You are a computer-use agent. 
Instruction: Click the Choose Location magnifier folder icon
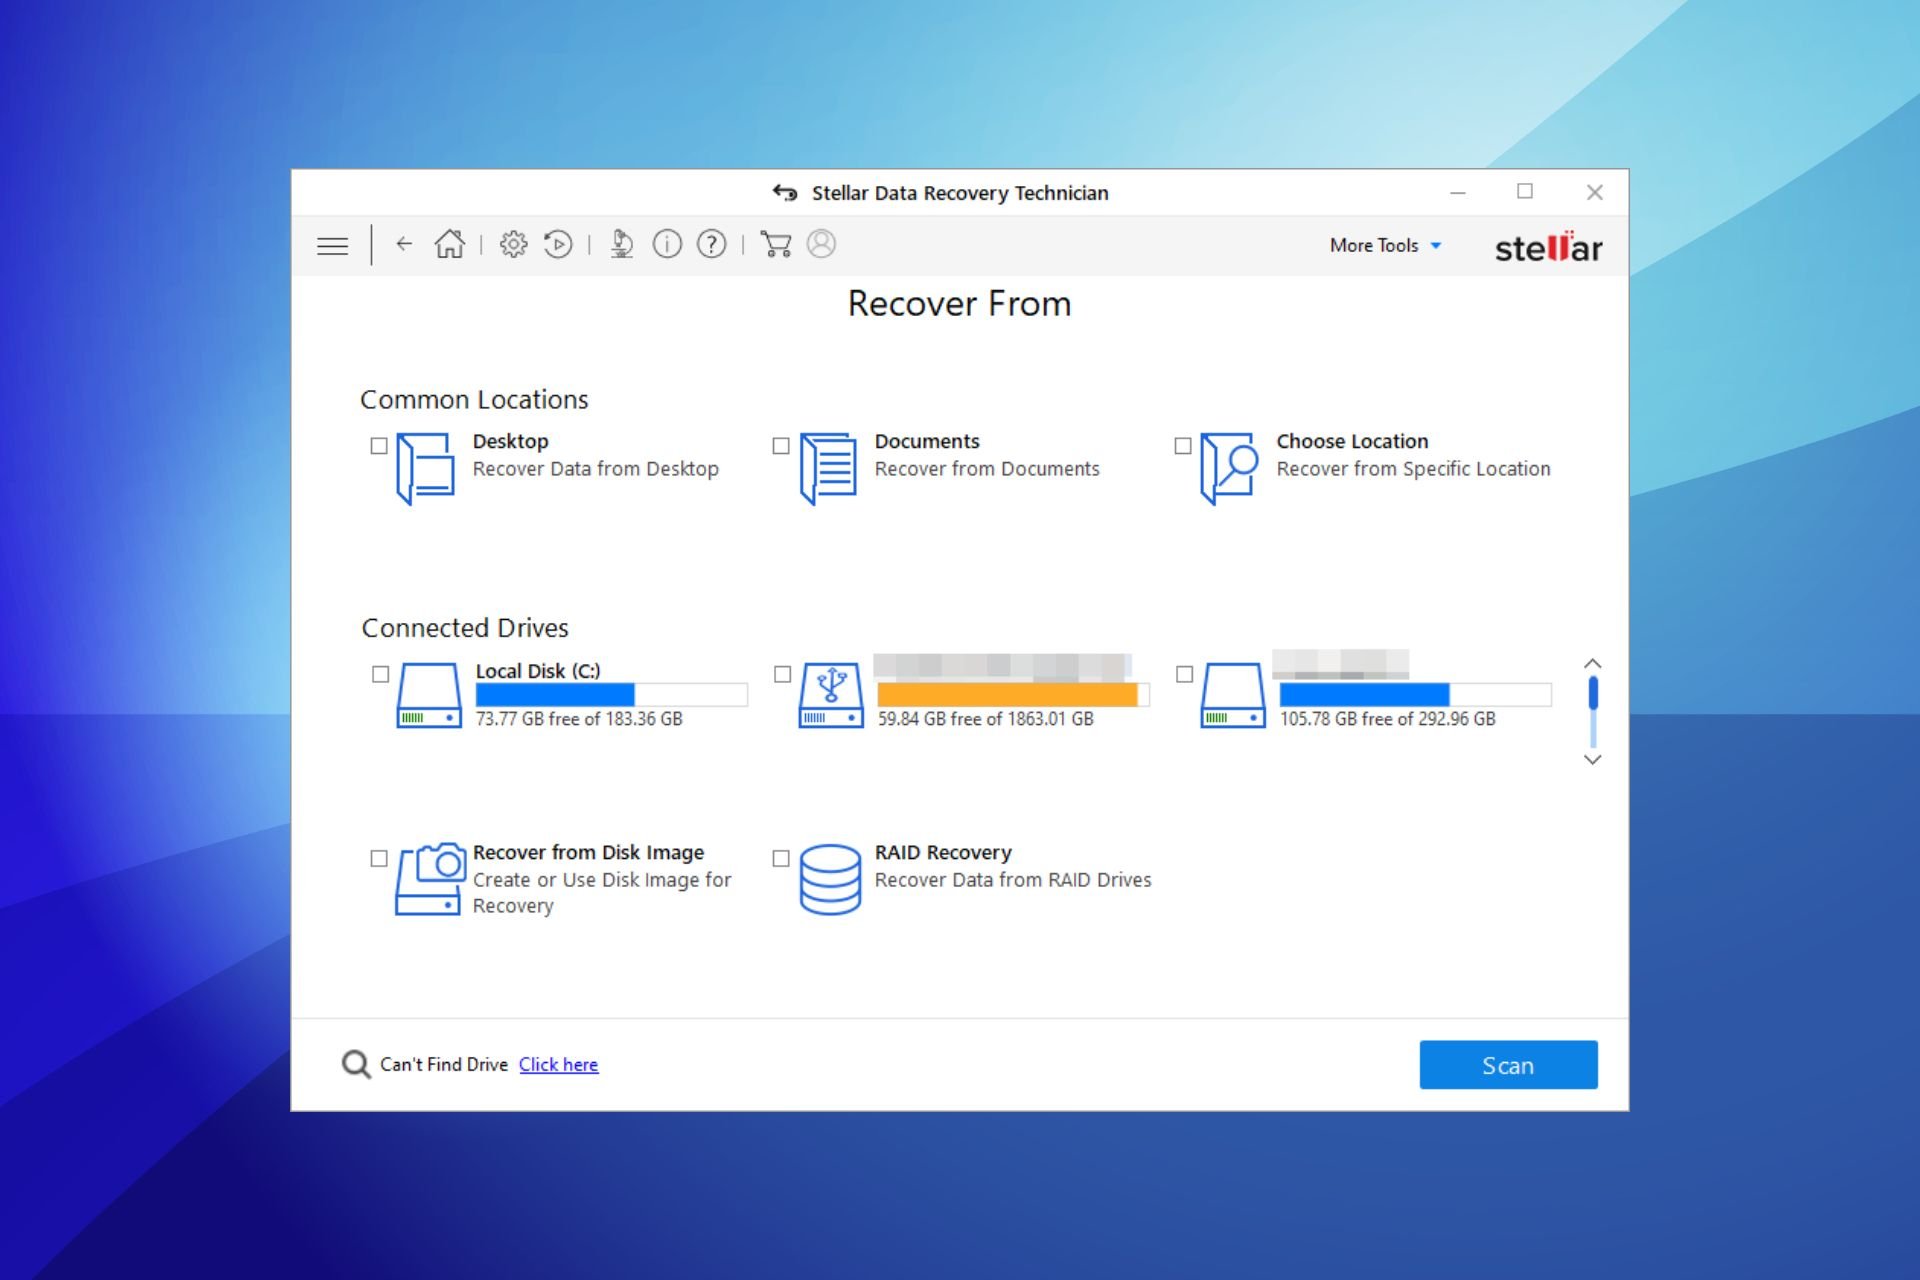(1229, 468)
